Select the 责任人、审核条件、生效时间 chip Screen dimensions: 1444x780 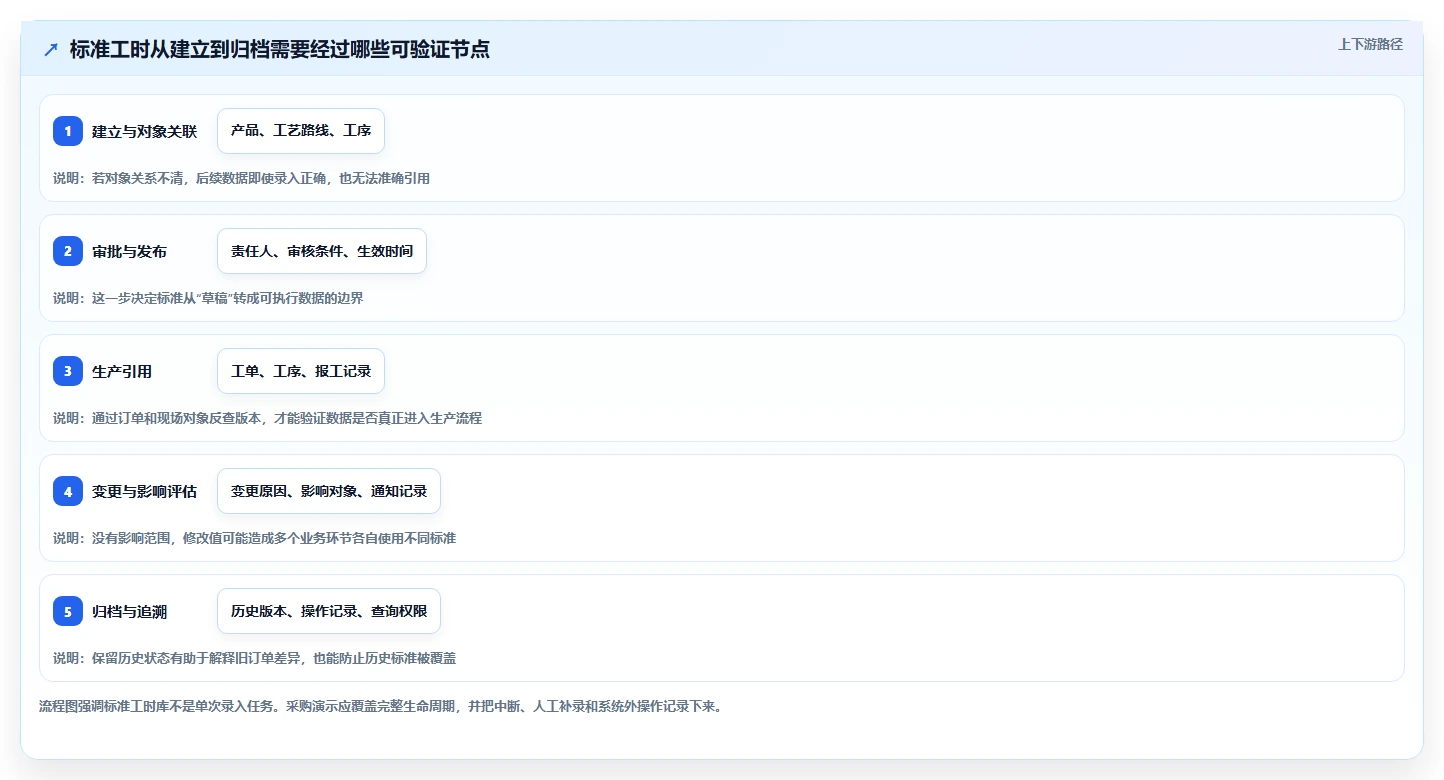coord(322,251)
